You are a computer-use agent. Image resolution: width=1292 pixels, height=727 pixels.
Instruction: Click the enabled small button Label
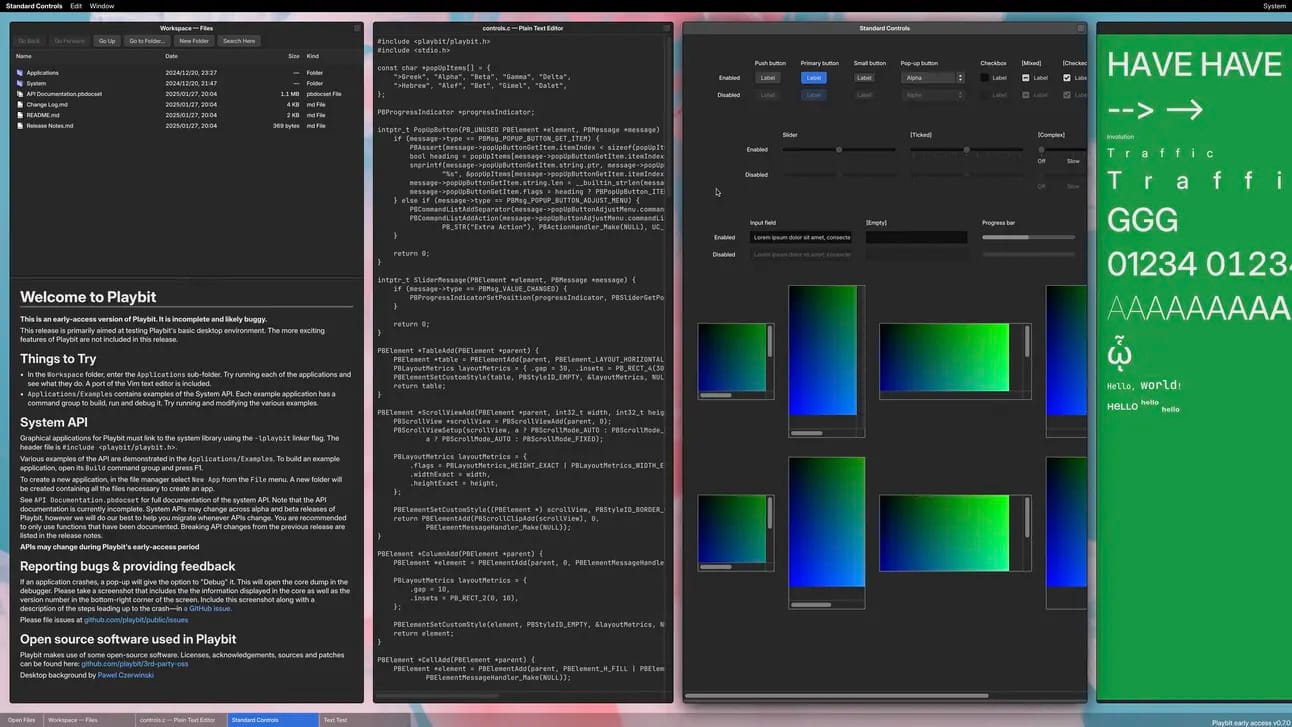point(864,78)
